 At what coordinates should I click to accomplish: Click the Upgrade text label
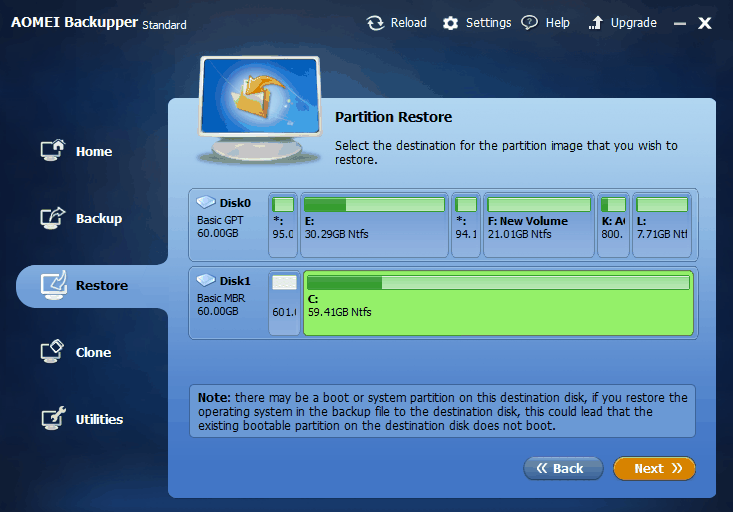click(x=633, y=22)
